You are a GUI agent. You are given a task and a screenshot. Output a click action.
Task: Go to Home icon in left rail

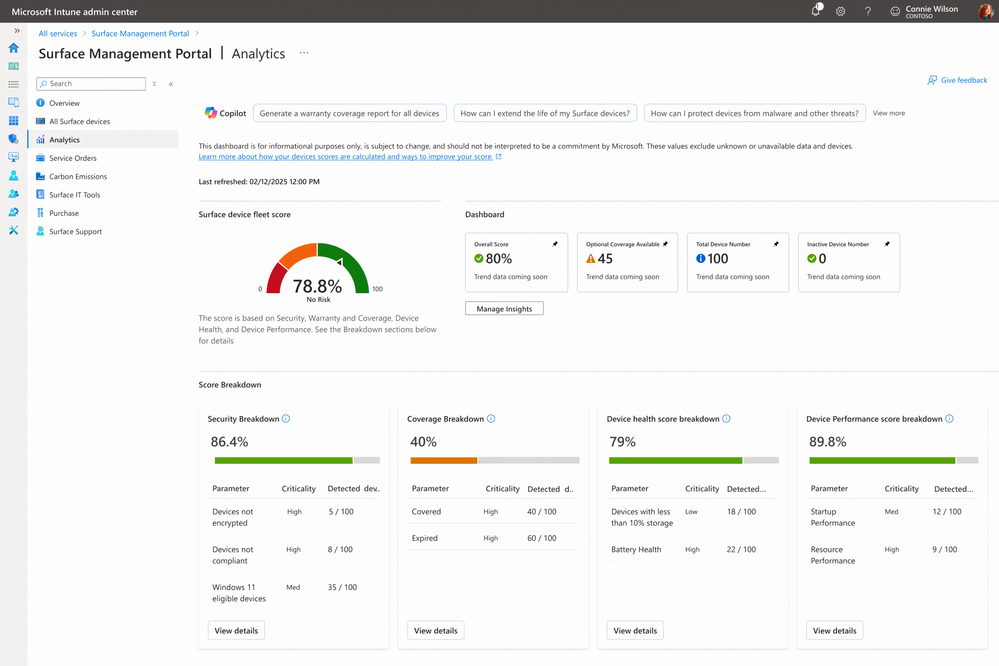coord(13,48)
